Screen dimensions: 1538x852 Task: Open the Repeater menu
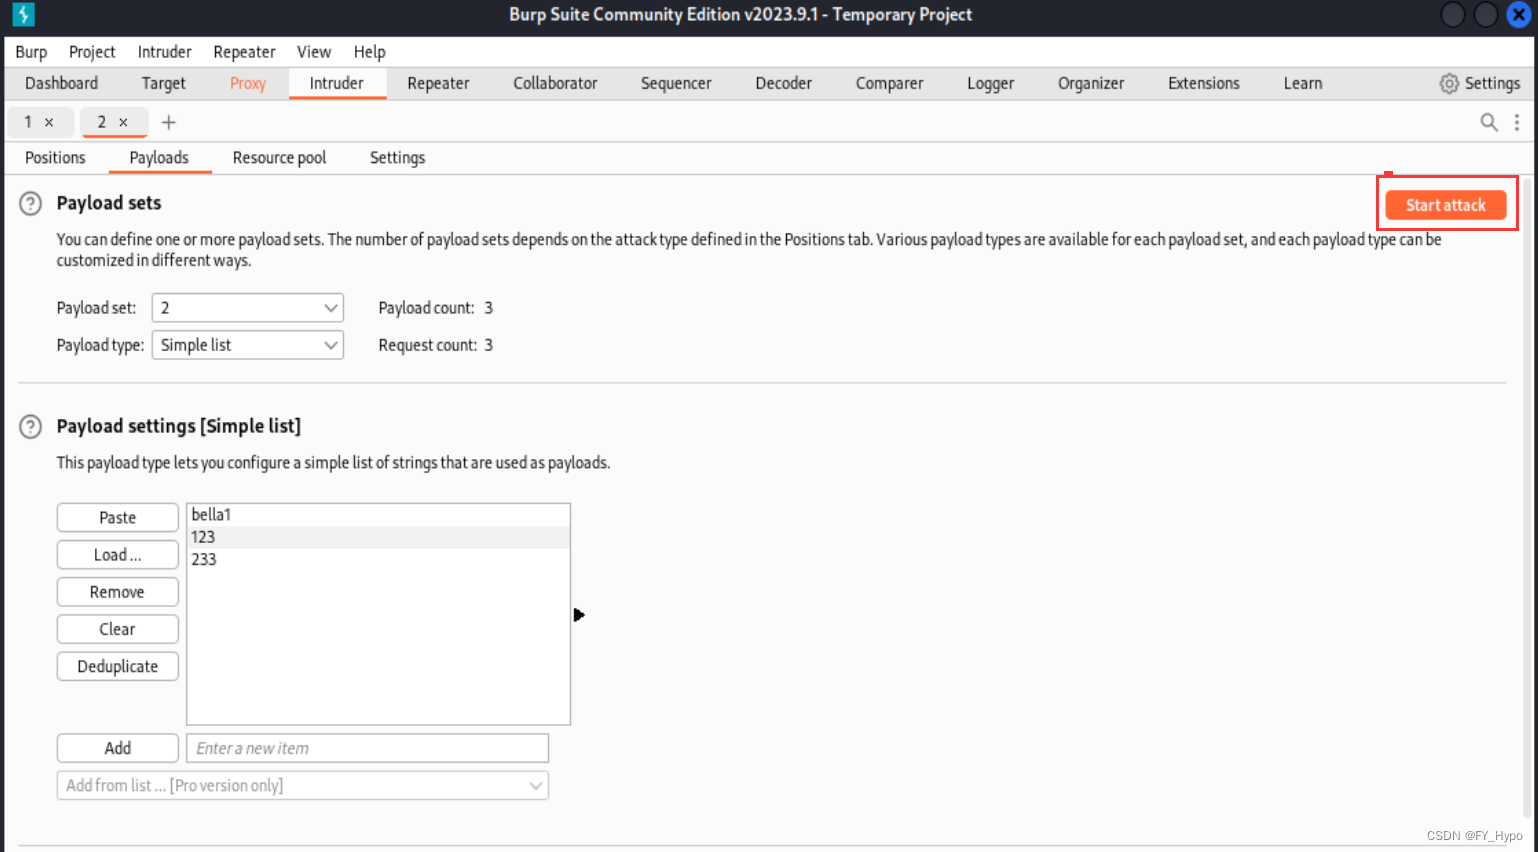pos(244,52)
